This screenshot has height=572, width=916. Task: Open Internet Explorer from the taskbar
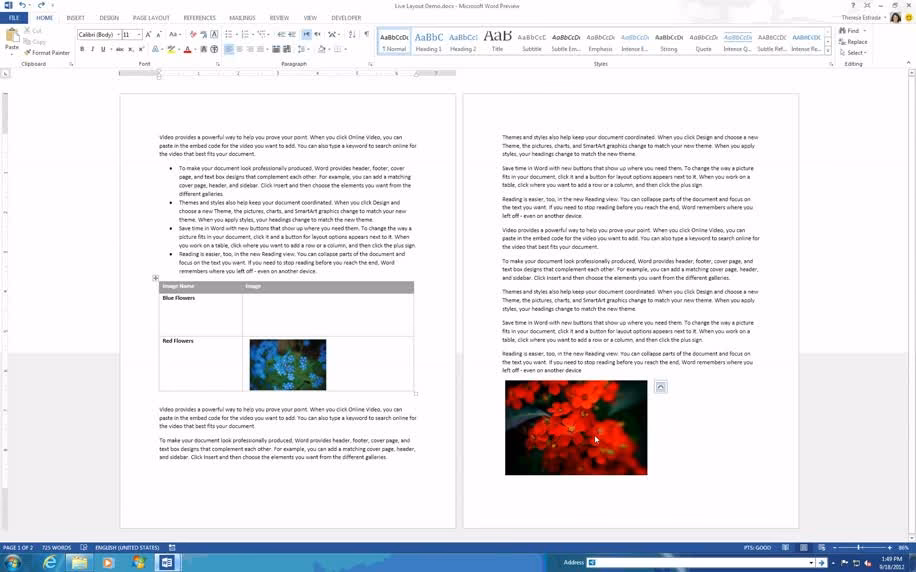coord(50,562)
